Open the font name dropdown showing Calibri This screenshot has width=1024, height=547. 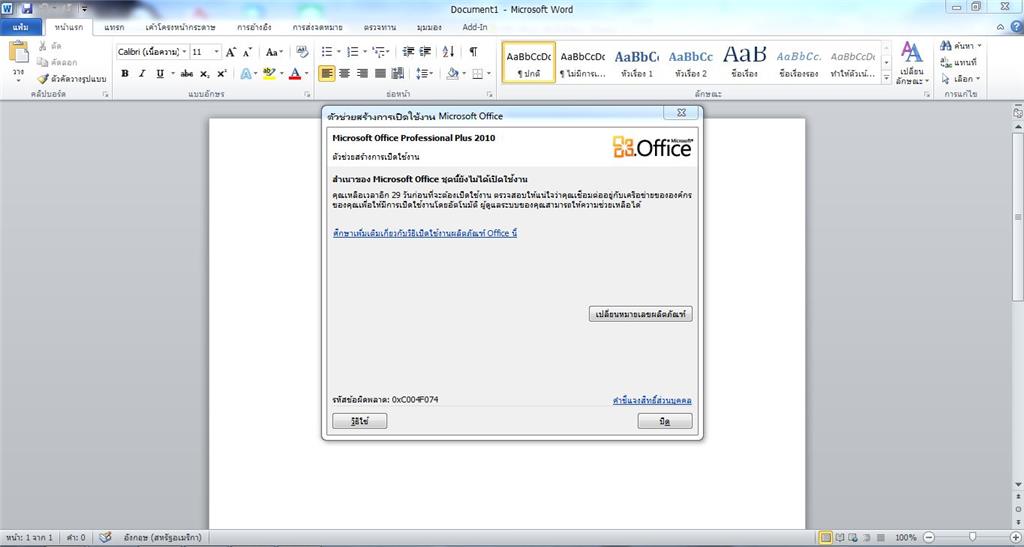click(185, 52)
